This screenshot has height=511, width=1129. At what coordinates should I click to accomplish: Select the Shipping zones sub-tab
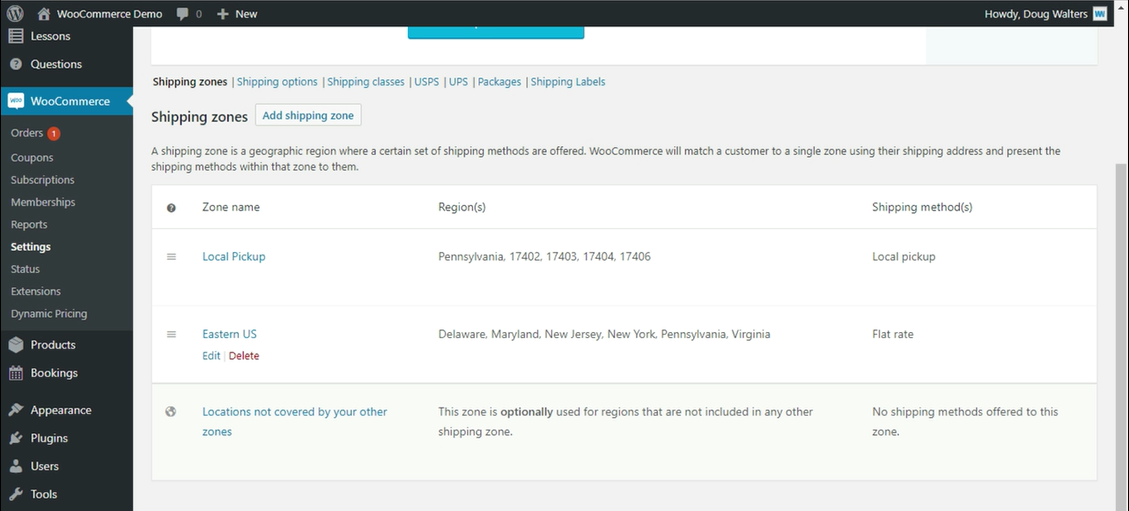pos(190,82)
